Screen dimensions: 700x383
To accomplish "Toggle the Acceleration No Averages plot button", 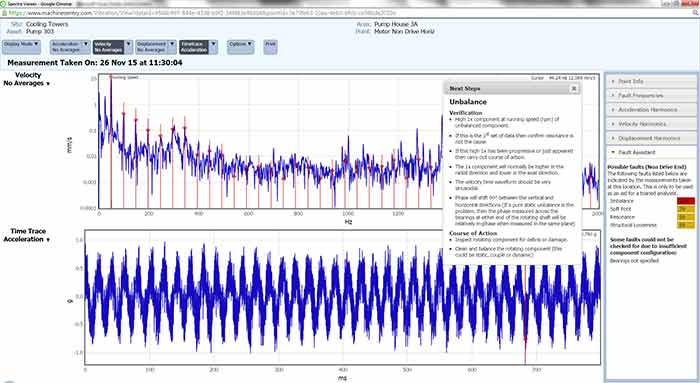I will coord(65,47).
